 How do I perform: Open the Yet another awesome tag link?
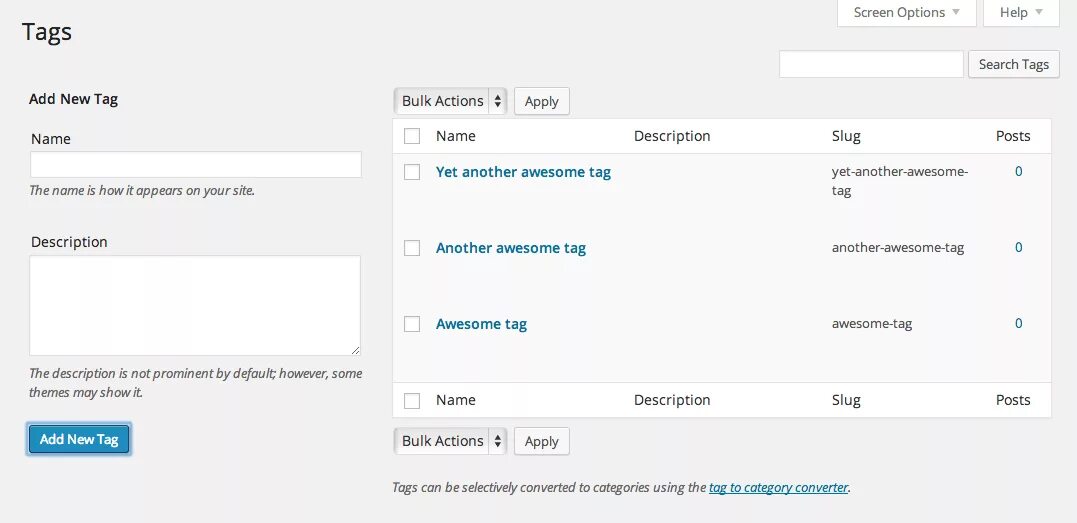[x=523, y=172]
